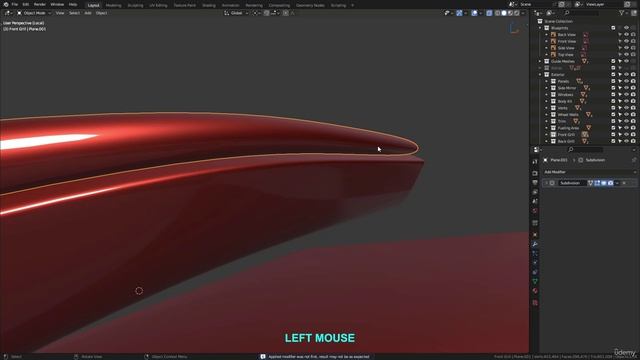Open the Object properties tab

point(535,235)
